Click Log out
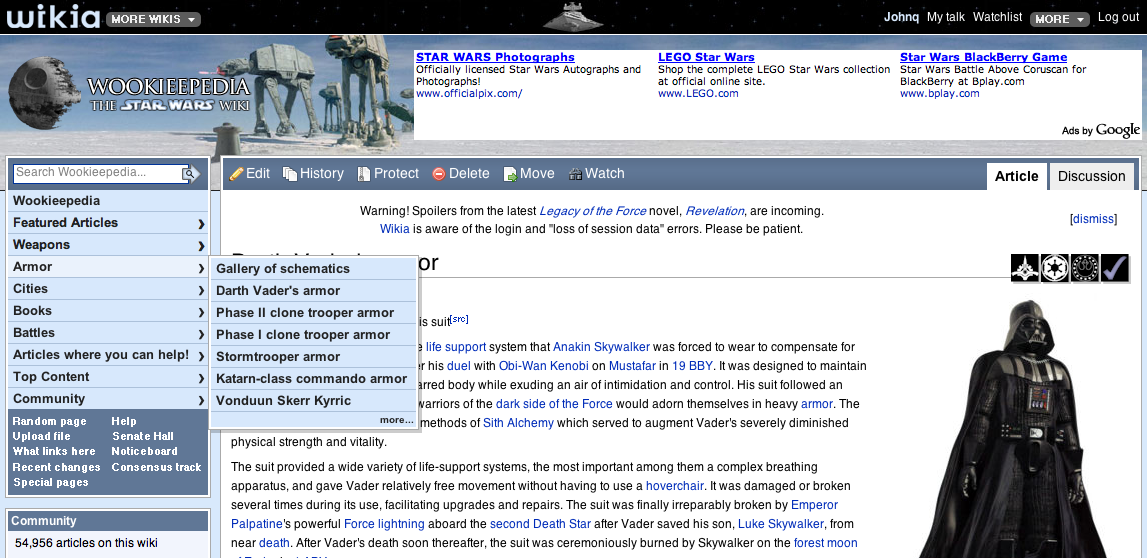This screenshot has height=558, width=1147. [1118, 17]
